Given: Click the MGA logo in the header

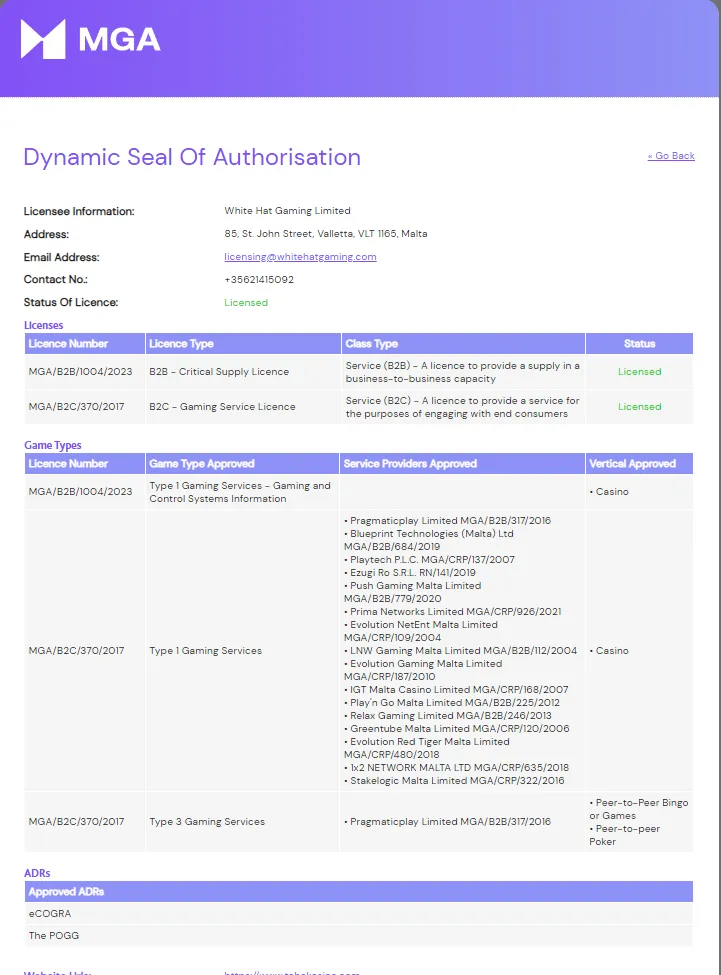Looking at the screenshot, I should tap(90, 39).
